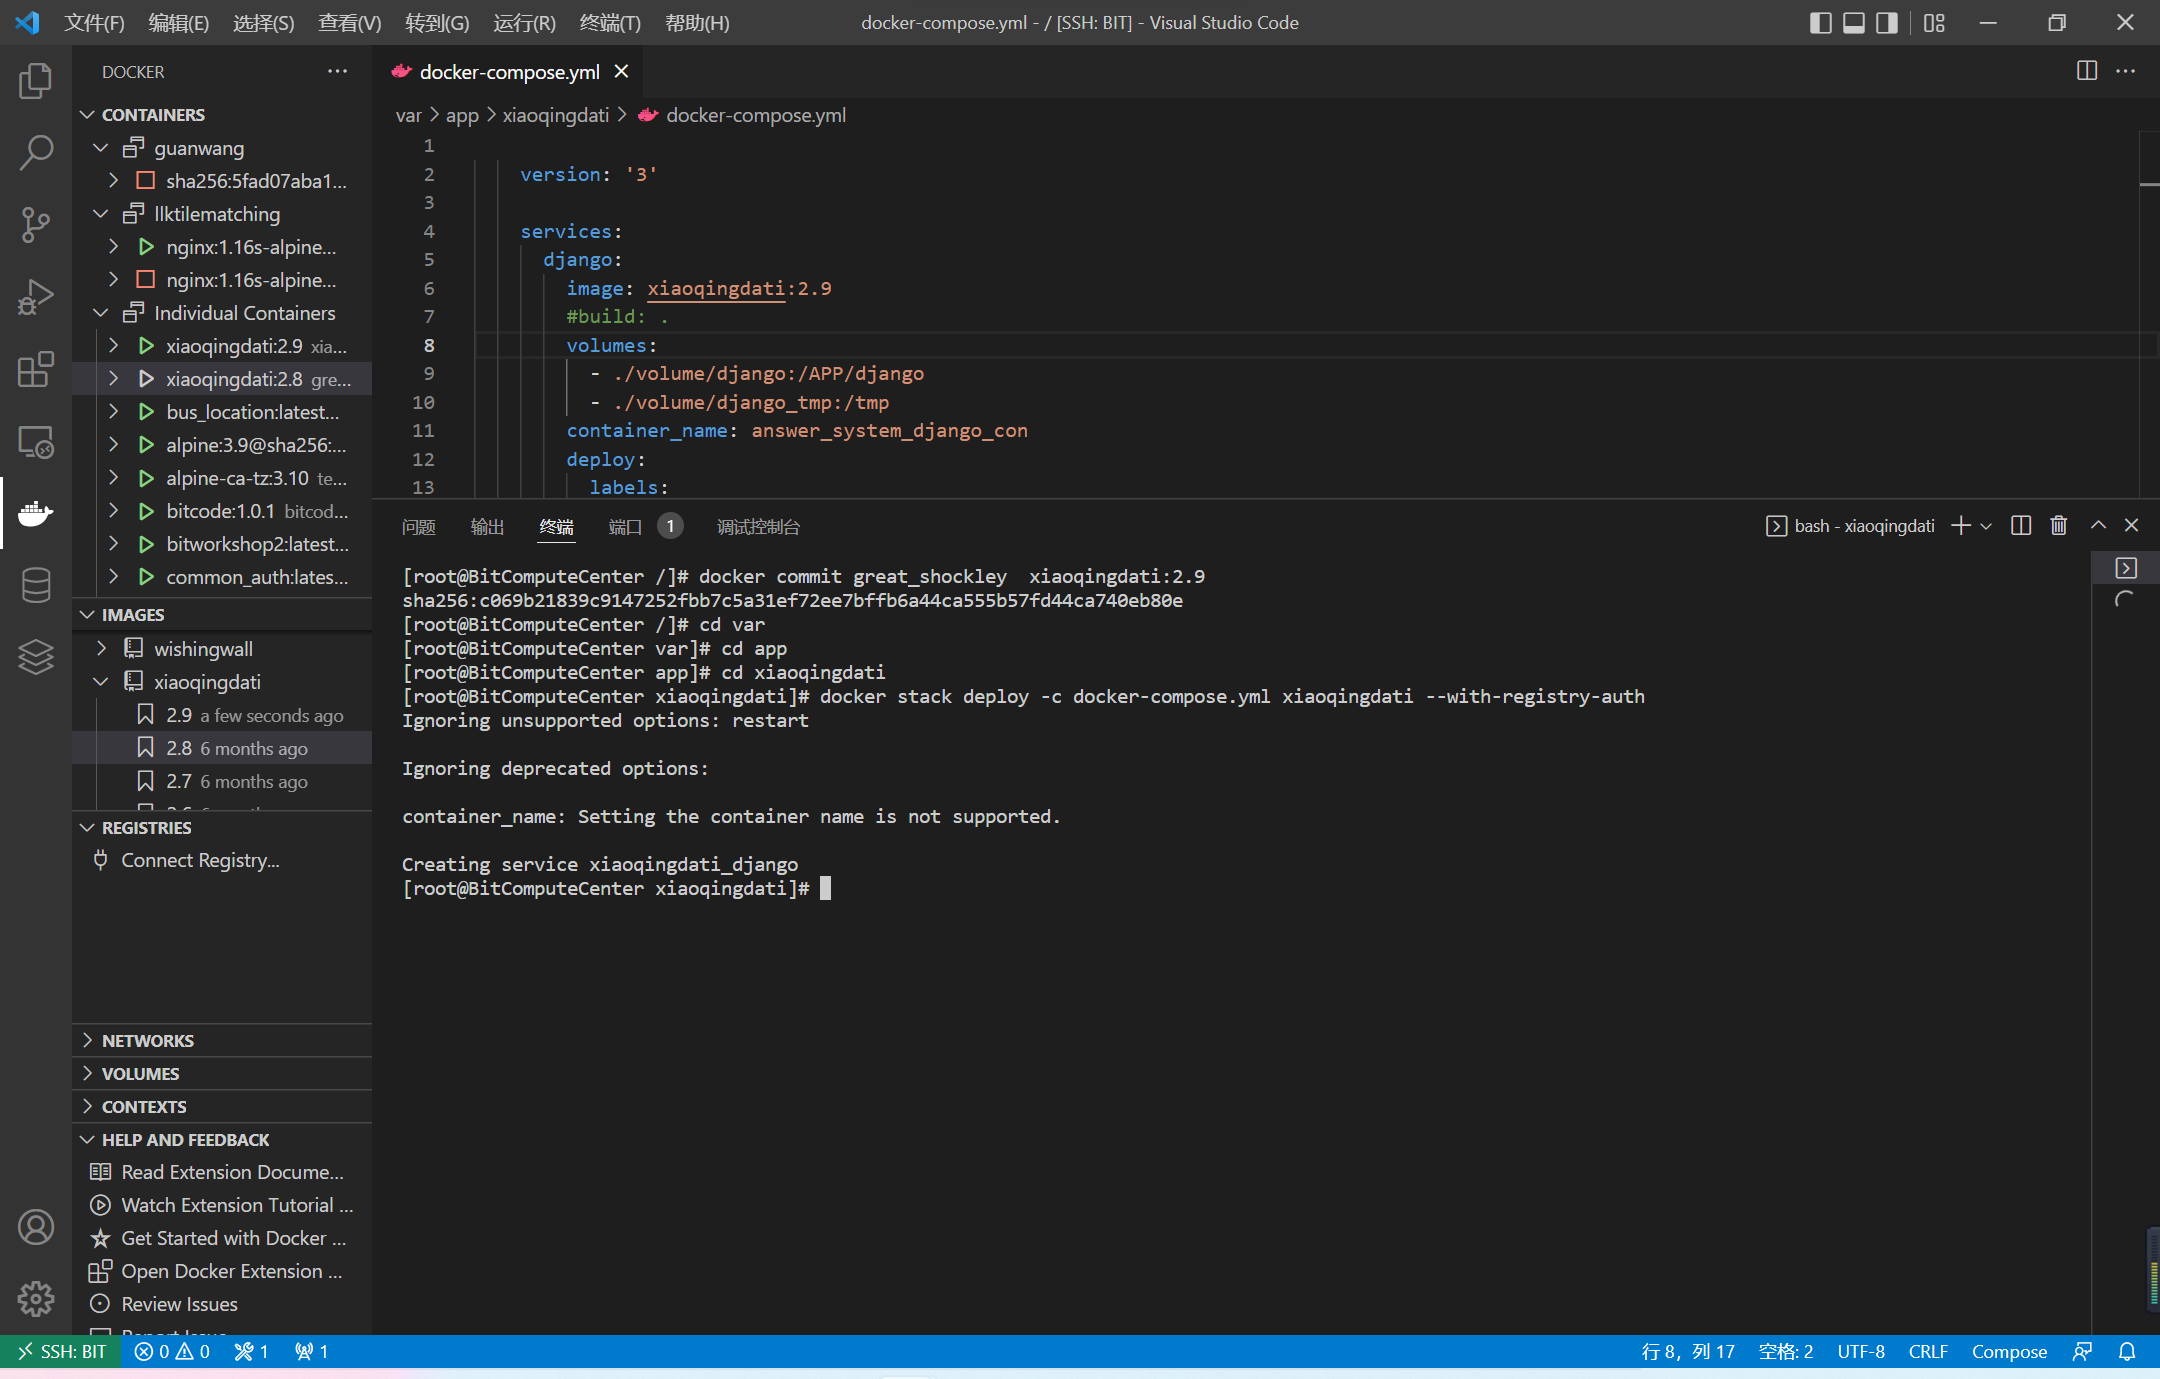Viewport: 2160px width, 1379px height.
Task: Click Connect Registry... link
Action: coord(200,860)
